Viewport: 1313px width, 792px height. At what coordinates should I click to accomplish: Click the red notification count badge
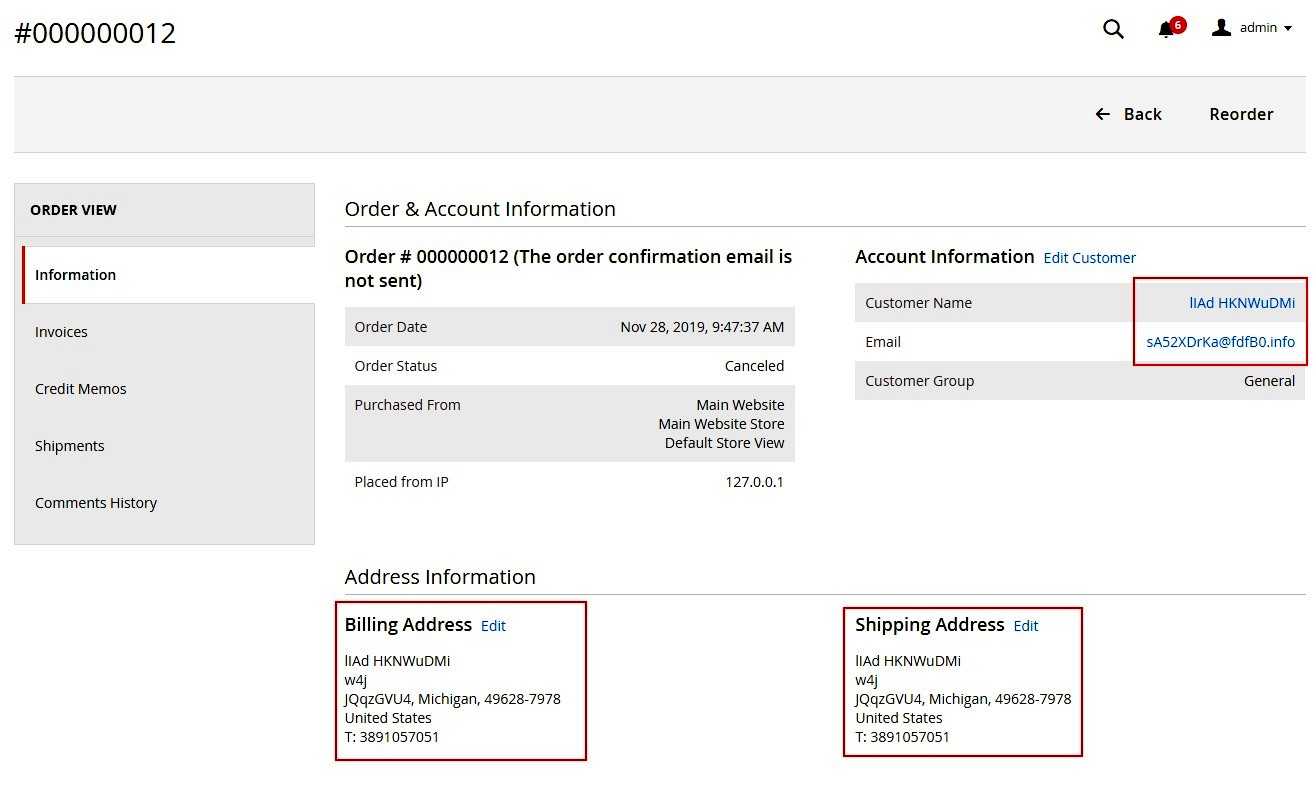[1178, 24]
